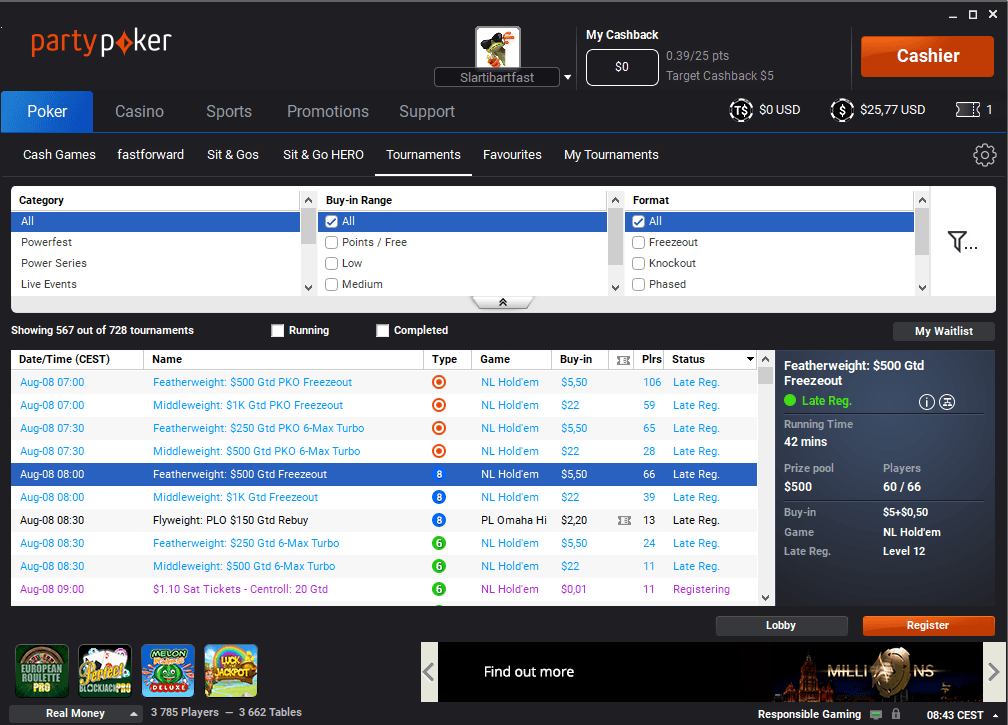Enable the Points / Free buy-in checkbox
The image size is (1008, 725).
[332, 243]
